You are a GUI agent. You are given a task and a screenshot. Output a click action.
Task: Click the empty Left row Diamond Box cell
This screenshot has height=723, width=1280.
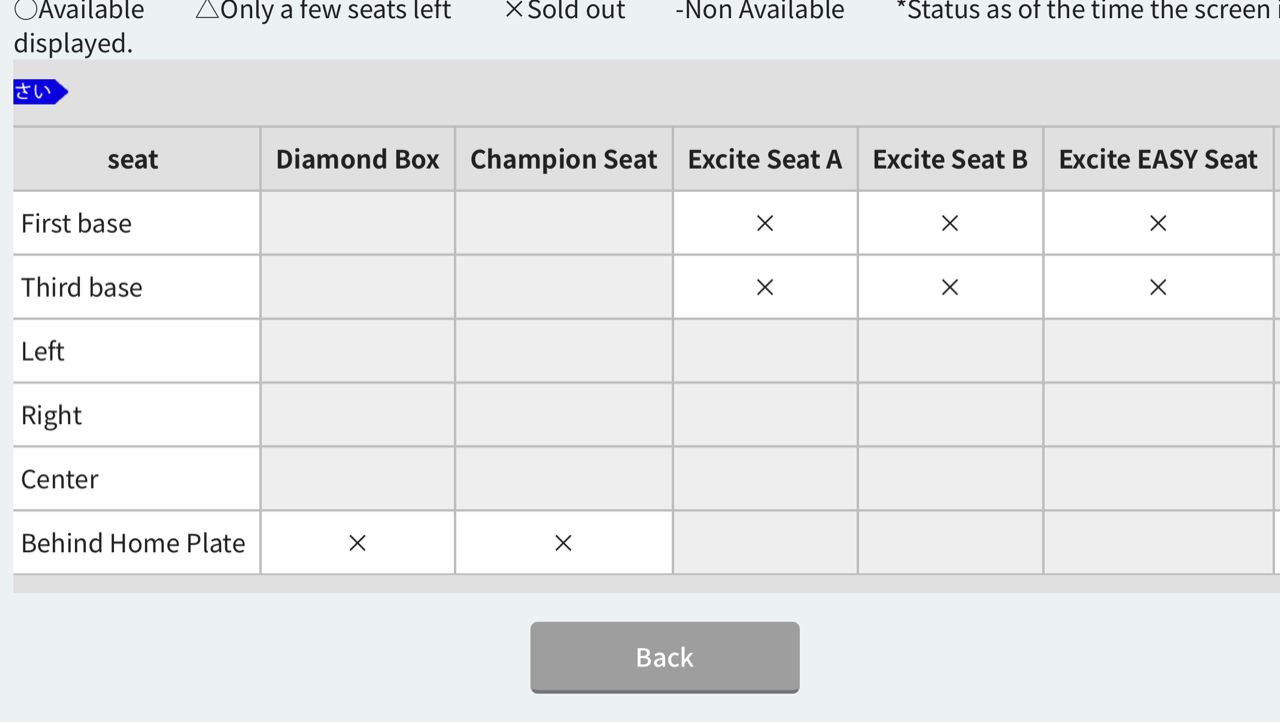pos(357,351)
